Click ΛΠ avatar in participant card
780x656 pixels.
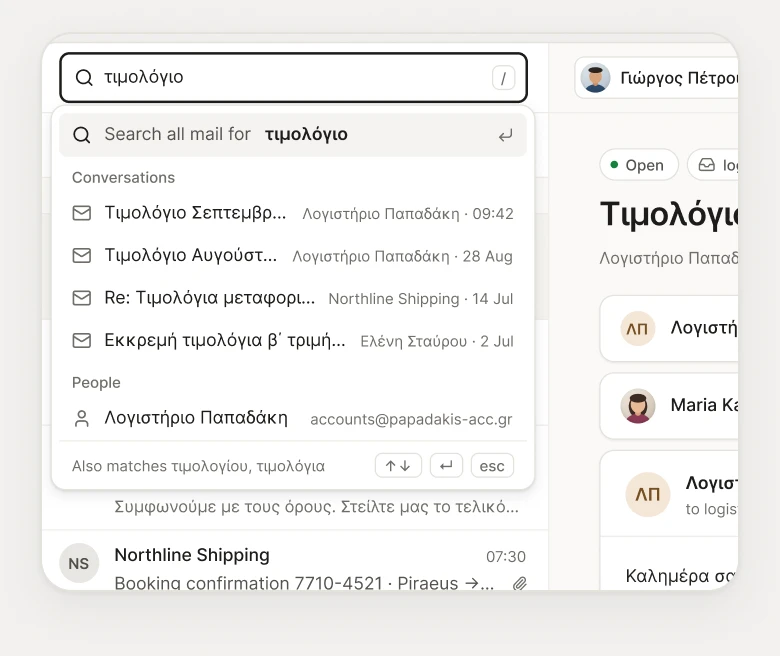[x=637, y=328]
